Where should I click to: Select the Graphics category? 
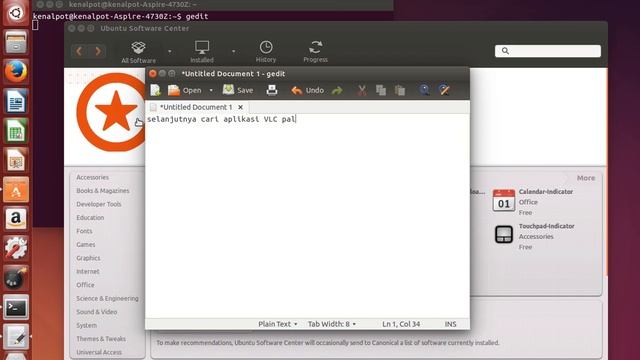[88, 258]
